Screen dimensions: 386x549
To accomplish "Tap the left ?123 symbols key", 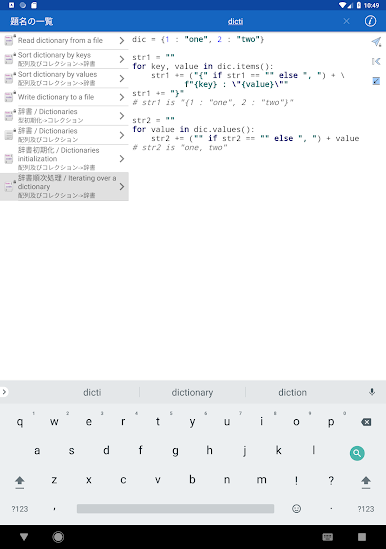I will [x=20, y=509].
